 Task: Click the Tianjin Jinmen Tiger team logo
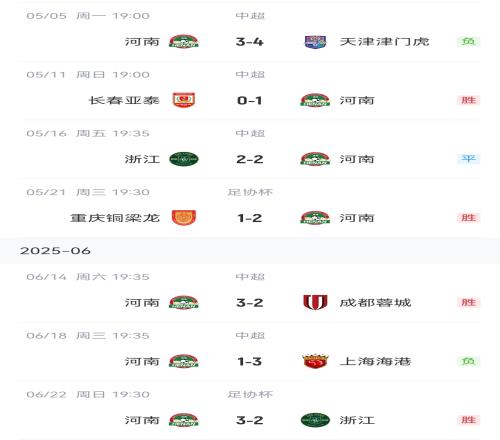tap(315, 42)
